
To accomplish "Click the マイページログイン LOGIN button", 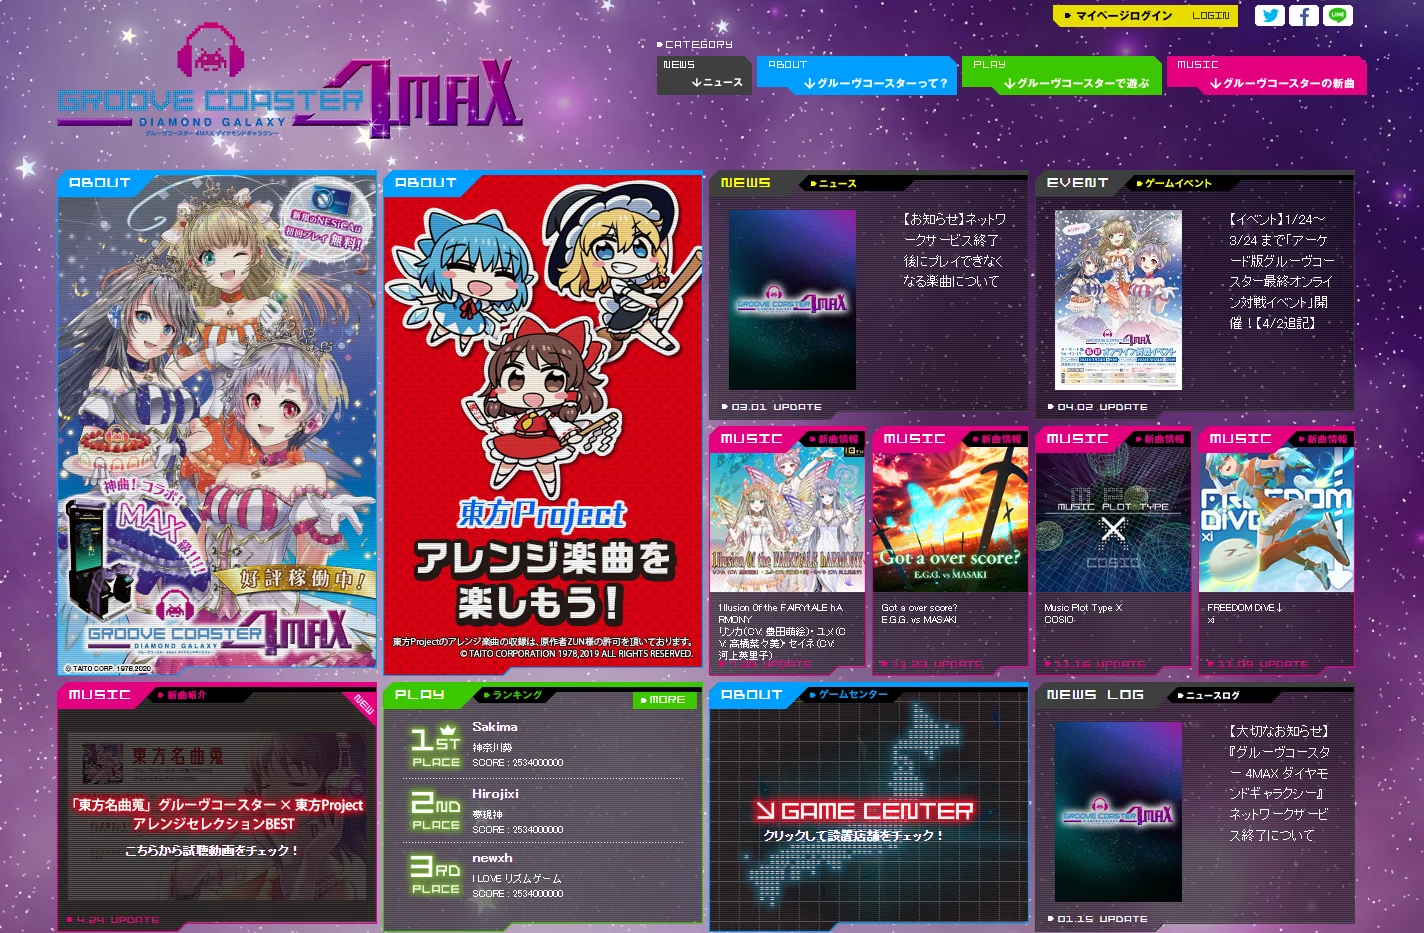I will point(1145,16).
